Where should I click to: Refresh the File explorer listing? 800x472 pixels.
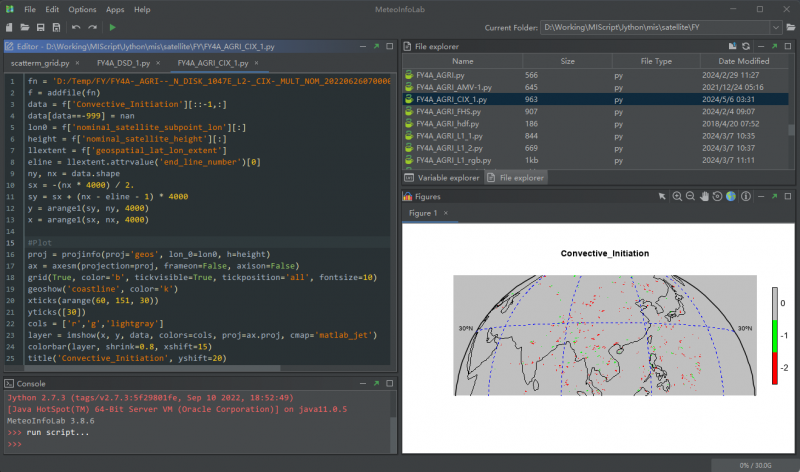click(746, 46)
